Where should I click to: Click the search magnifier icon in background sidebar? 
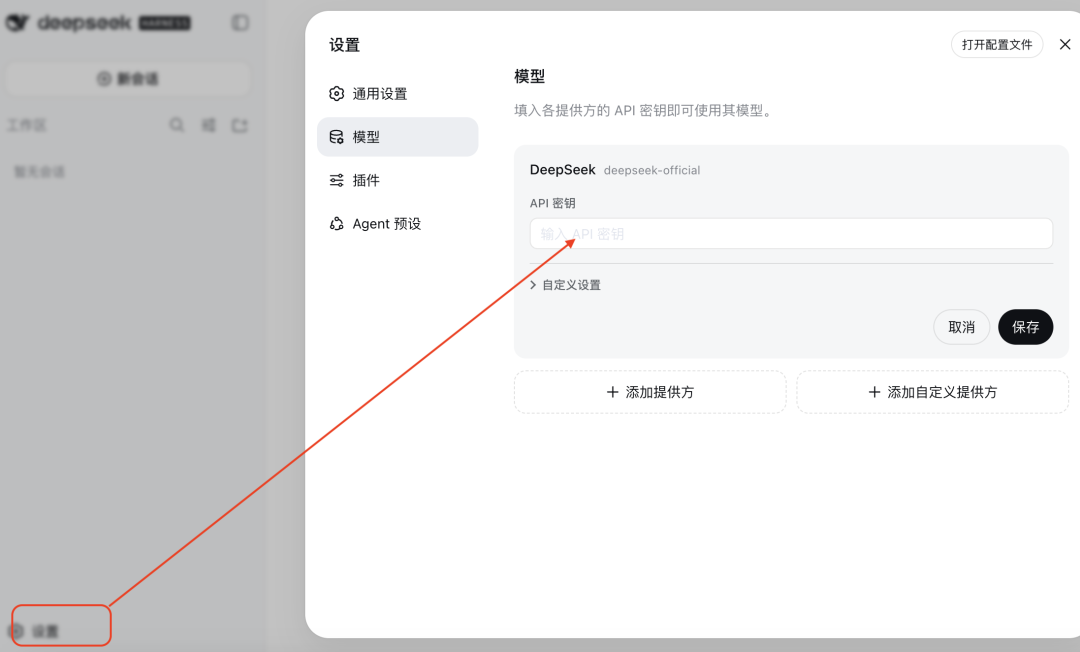[177, 125]
